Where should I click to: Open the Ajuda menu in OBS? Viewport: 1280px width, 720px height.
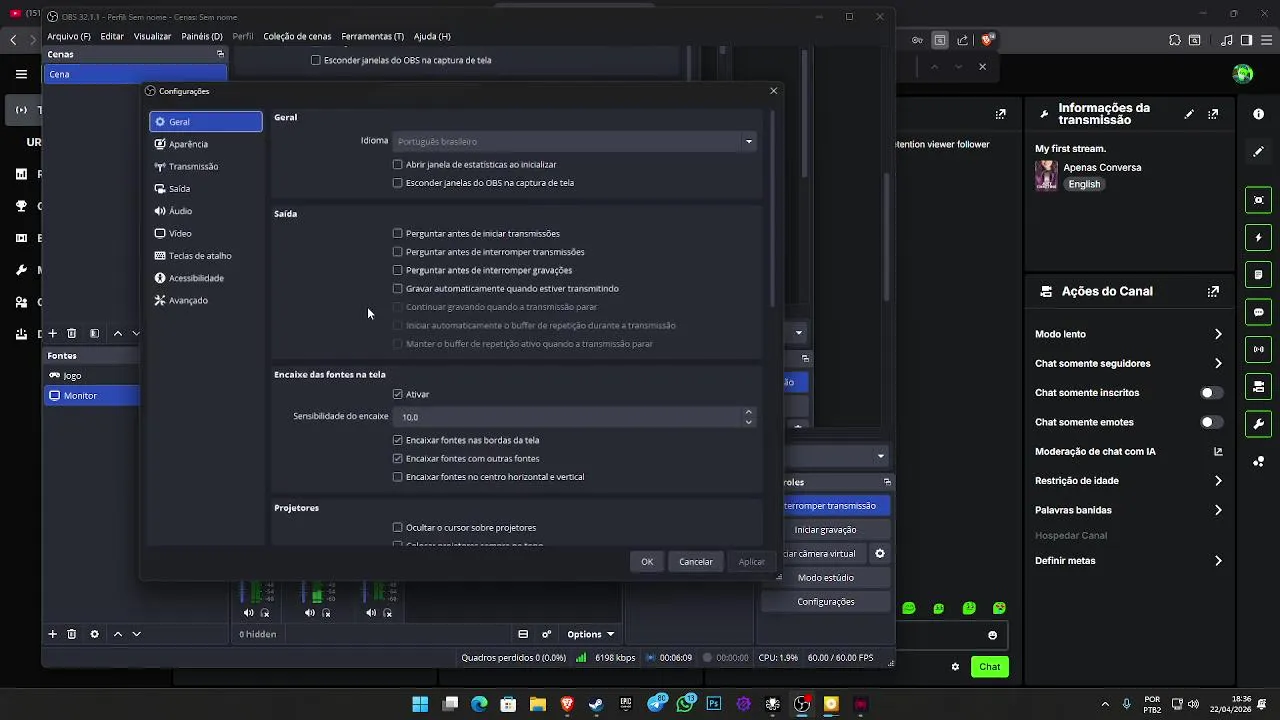[x=432, y=36]
